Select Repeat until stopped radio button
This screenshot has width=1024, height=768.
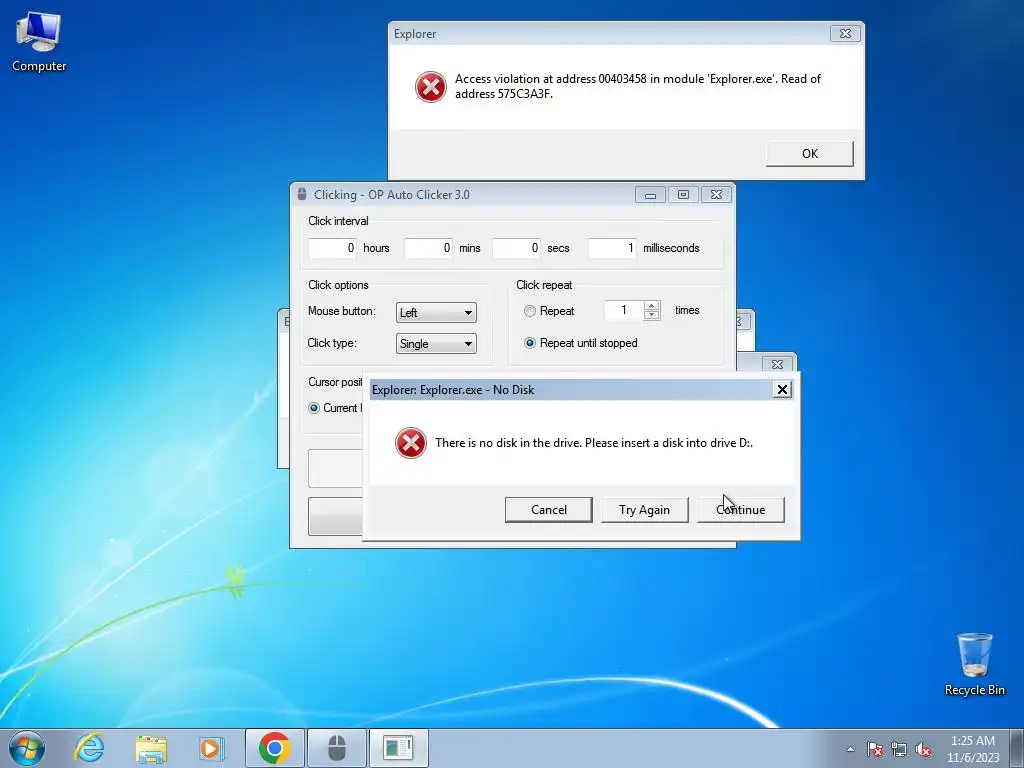click(x=530, y=343)
